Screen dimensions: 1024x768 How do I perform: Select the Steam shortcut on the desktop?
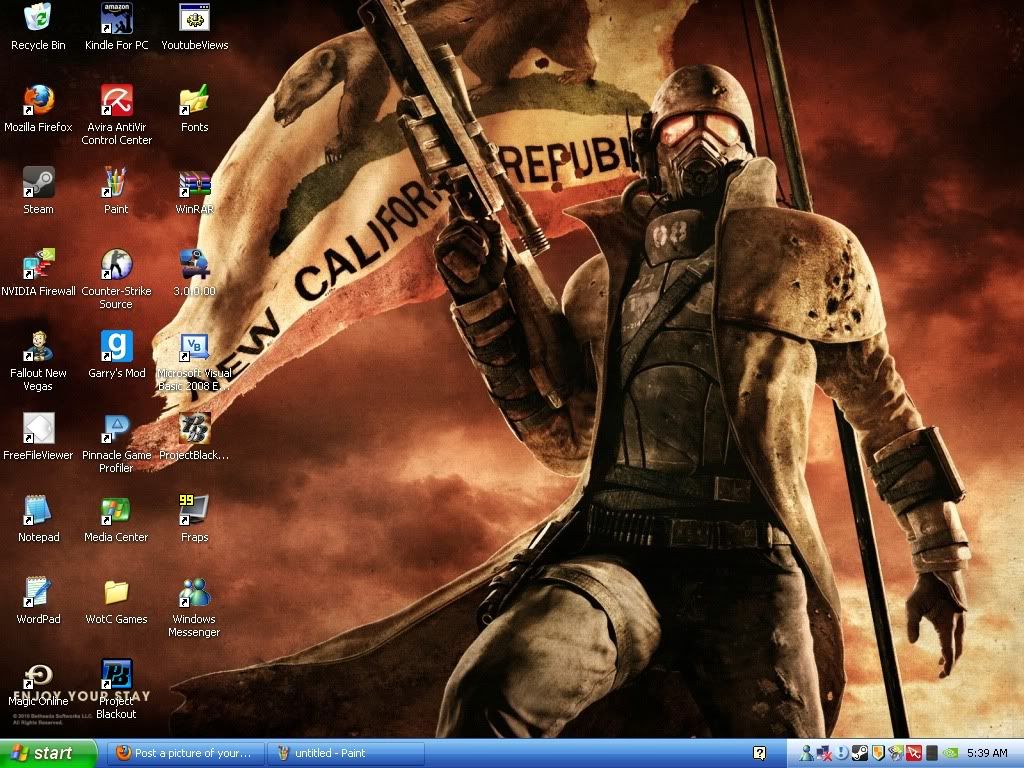click(x=38, y=191)
